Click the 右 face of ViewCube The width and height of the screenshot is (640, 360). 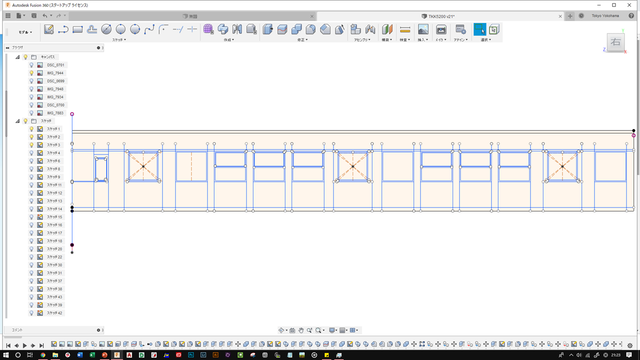coord(616,42)
